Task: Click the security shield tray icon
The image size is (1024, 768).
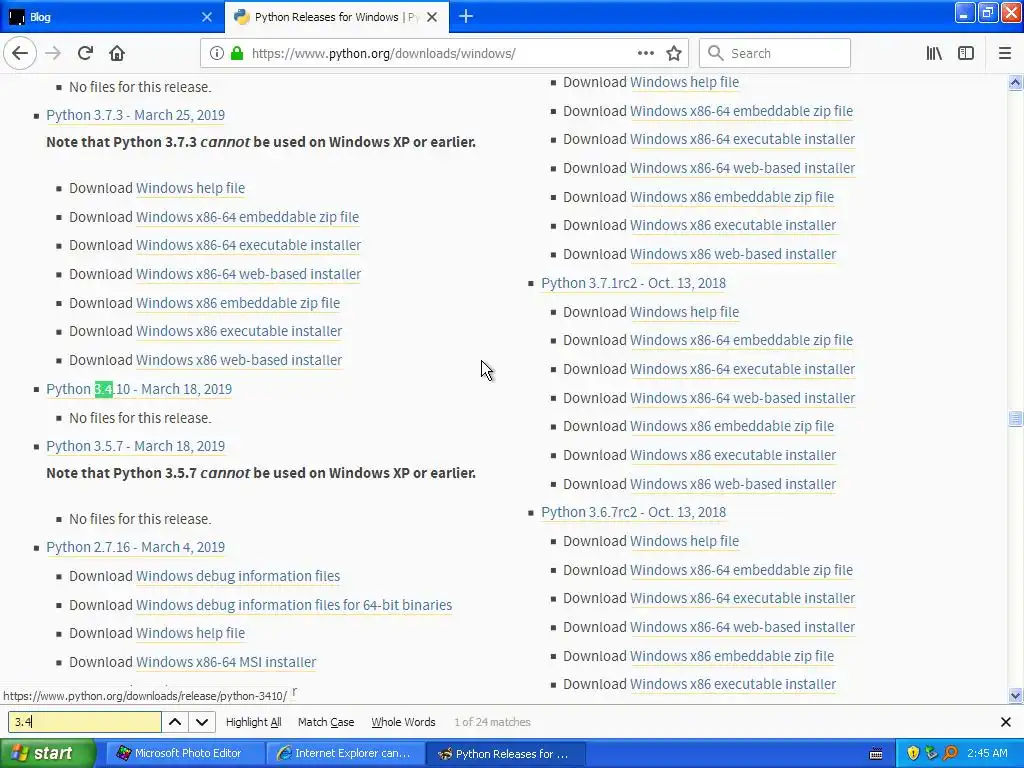Action: point(913,753)
